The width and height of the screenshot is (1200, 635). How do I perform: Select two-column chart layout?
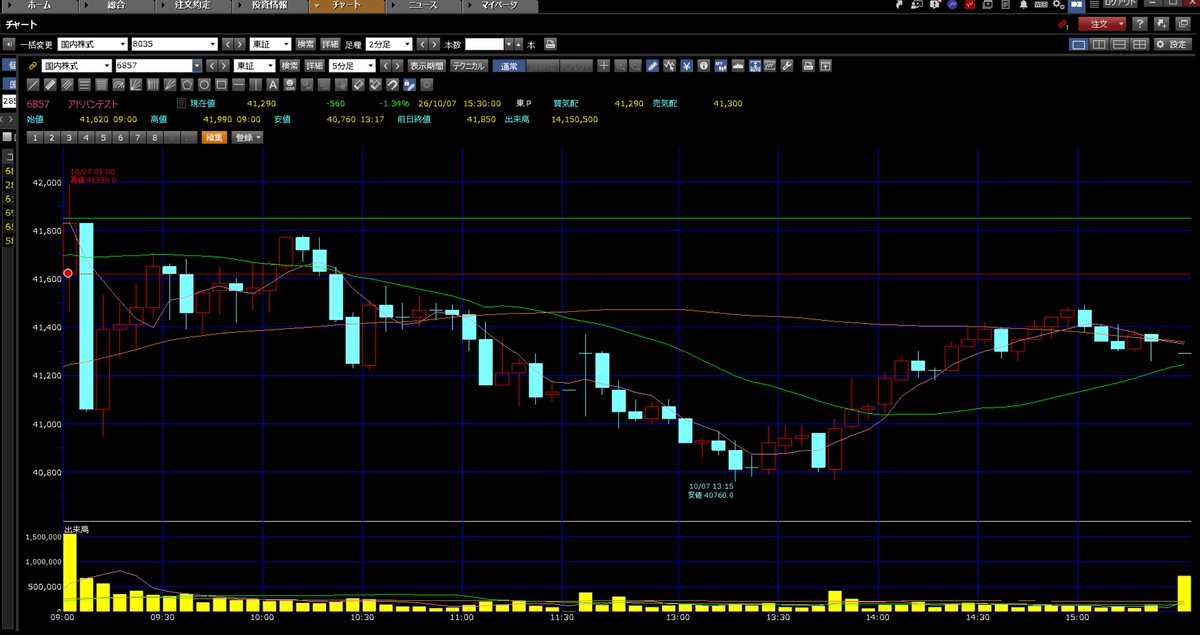pos(1098,44)
